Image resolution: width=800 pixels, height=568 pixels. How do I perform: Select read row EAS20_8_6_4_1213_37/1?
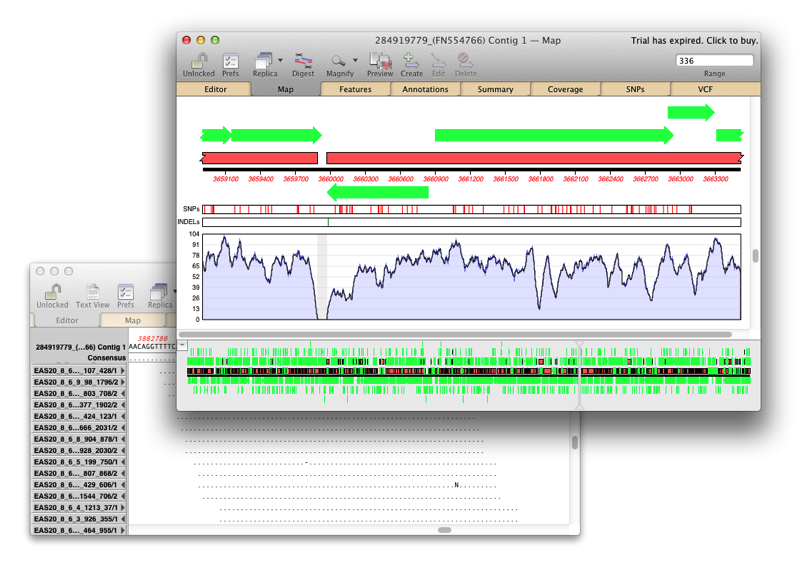[x=79, y=508]
